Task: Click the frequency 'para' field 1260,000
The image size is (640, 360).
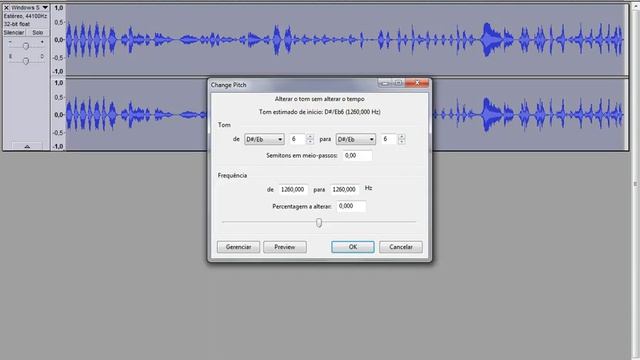Action: pos(344,189)
